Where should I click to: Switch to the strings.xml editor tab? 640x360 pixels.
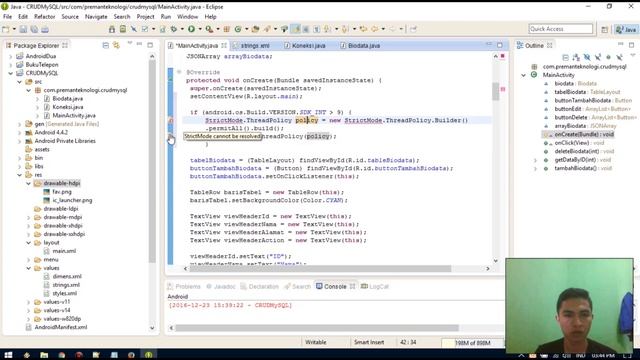click(250, 46)
